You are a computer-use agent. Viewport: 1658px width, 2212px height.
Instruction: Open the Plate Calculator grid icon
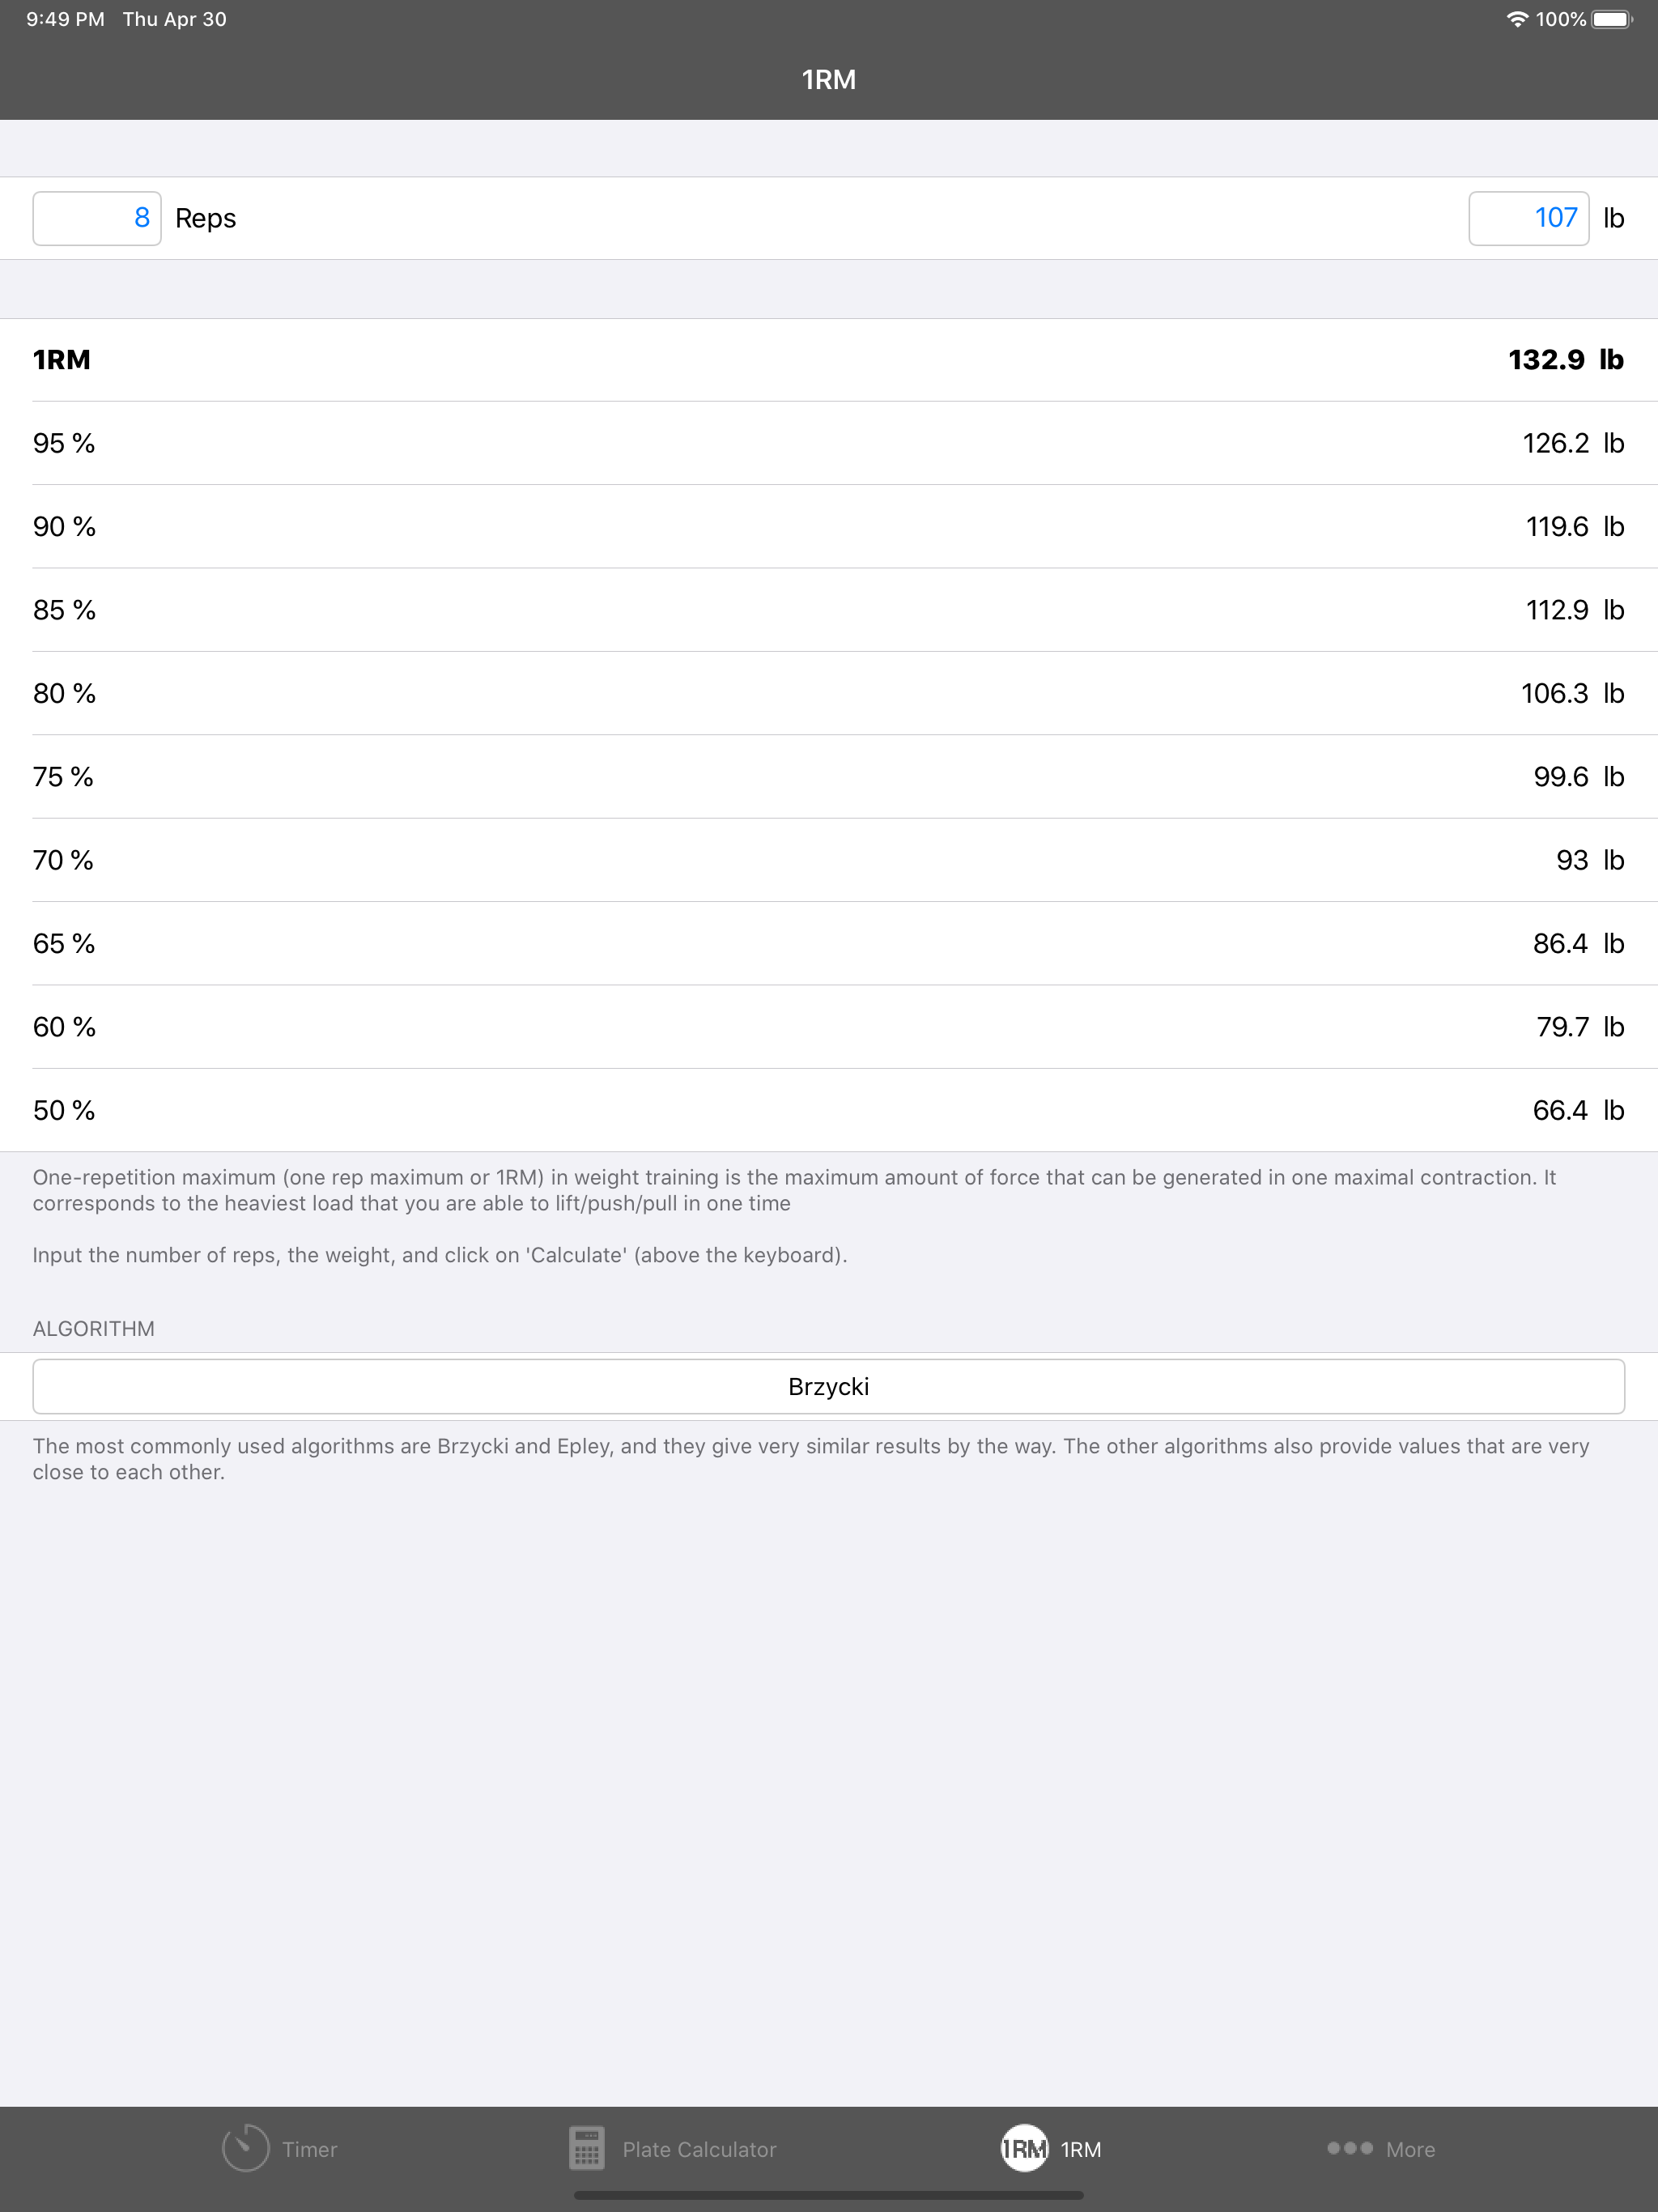(x=588, y=2147)
